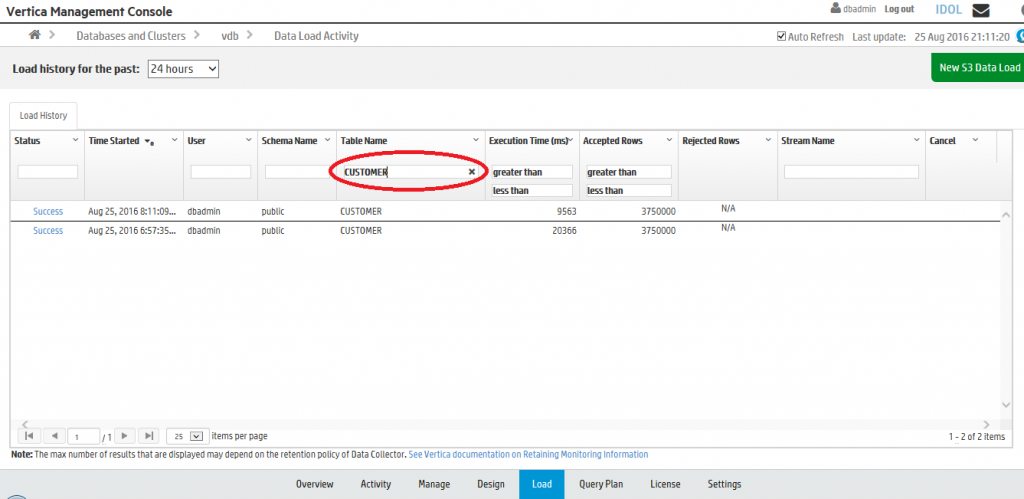1024x499 pixels.
Task: Open the Success status of 6:57:35 load
Action: (x=48, y=231)
